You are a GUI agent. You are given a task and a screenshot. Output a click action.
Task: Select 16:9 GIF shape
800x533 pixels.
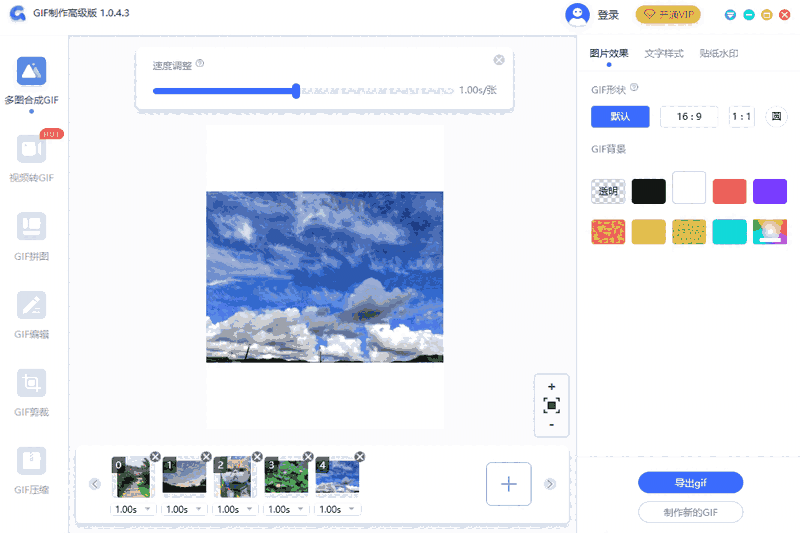(689, 116)
